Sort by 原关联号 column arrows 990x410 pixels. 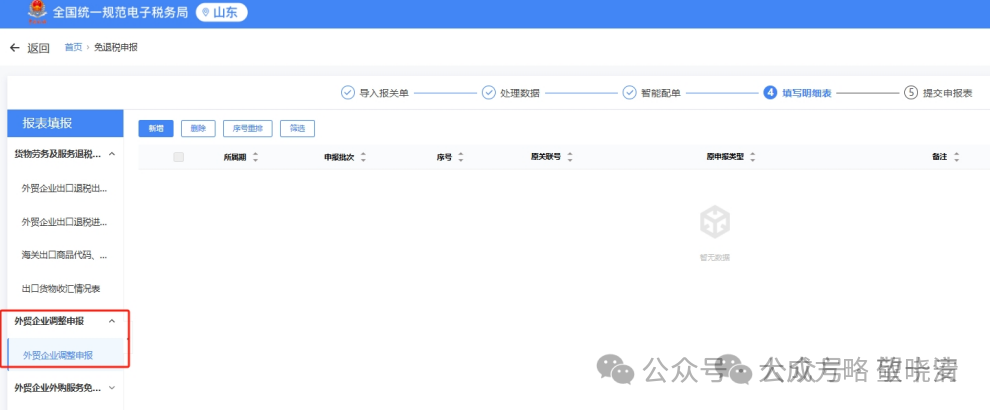[570, 157]
